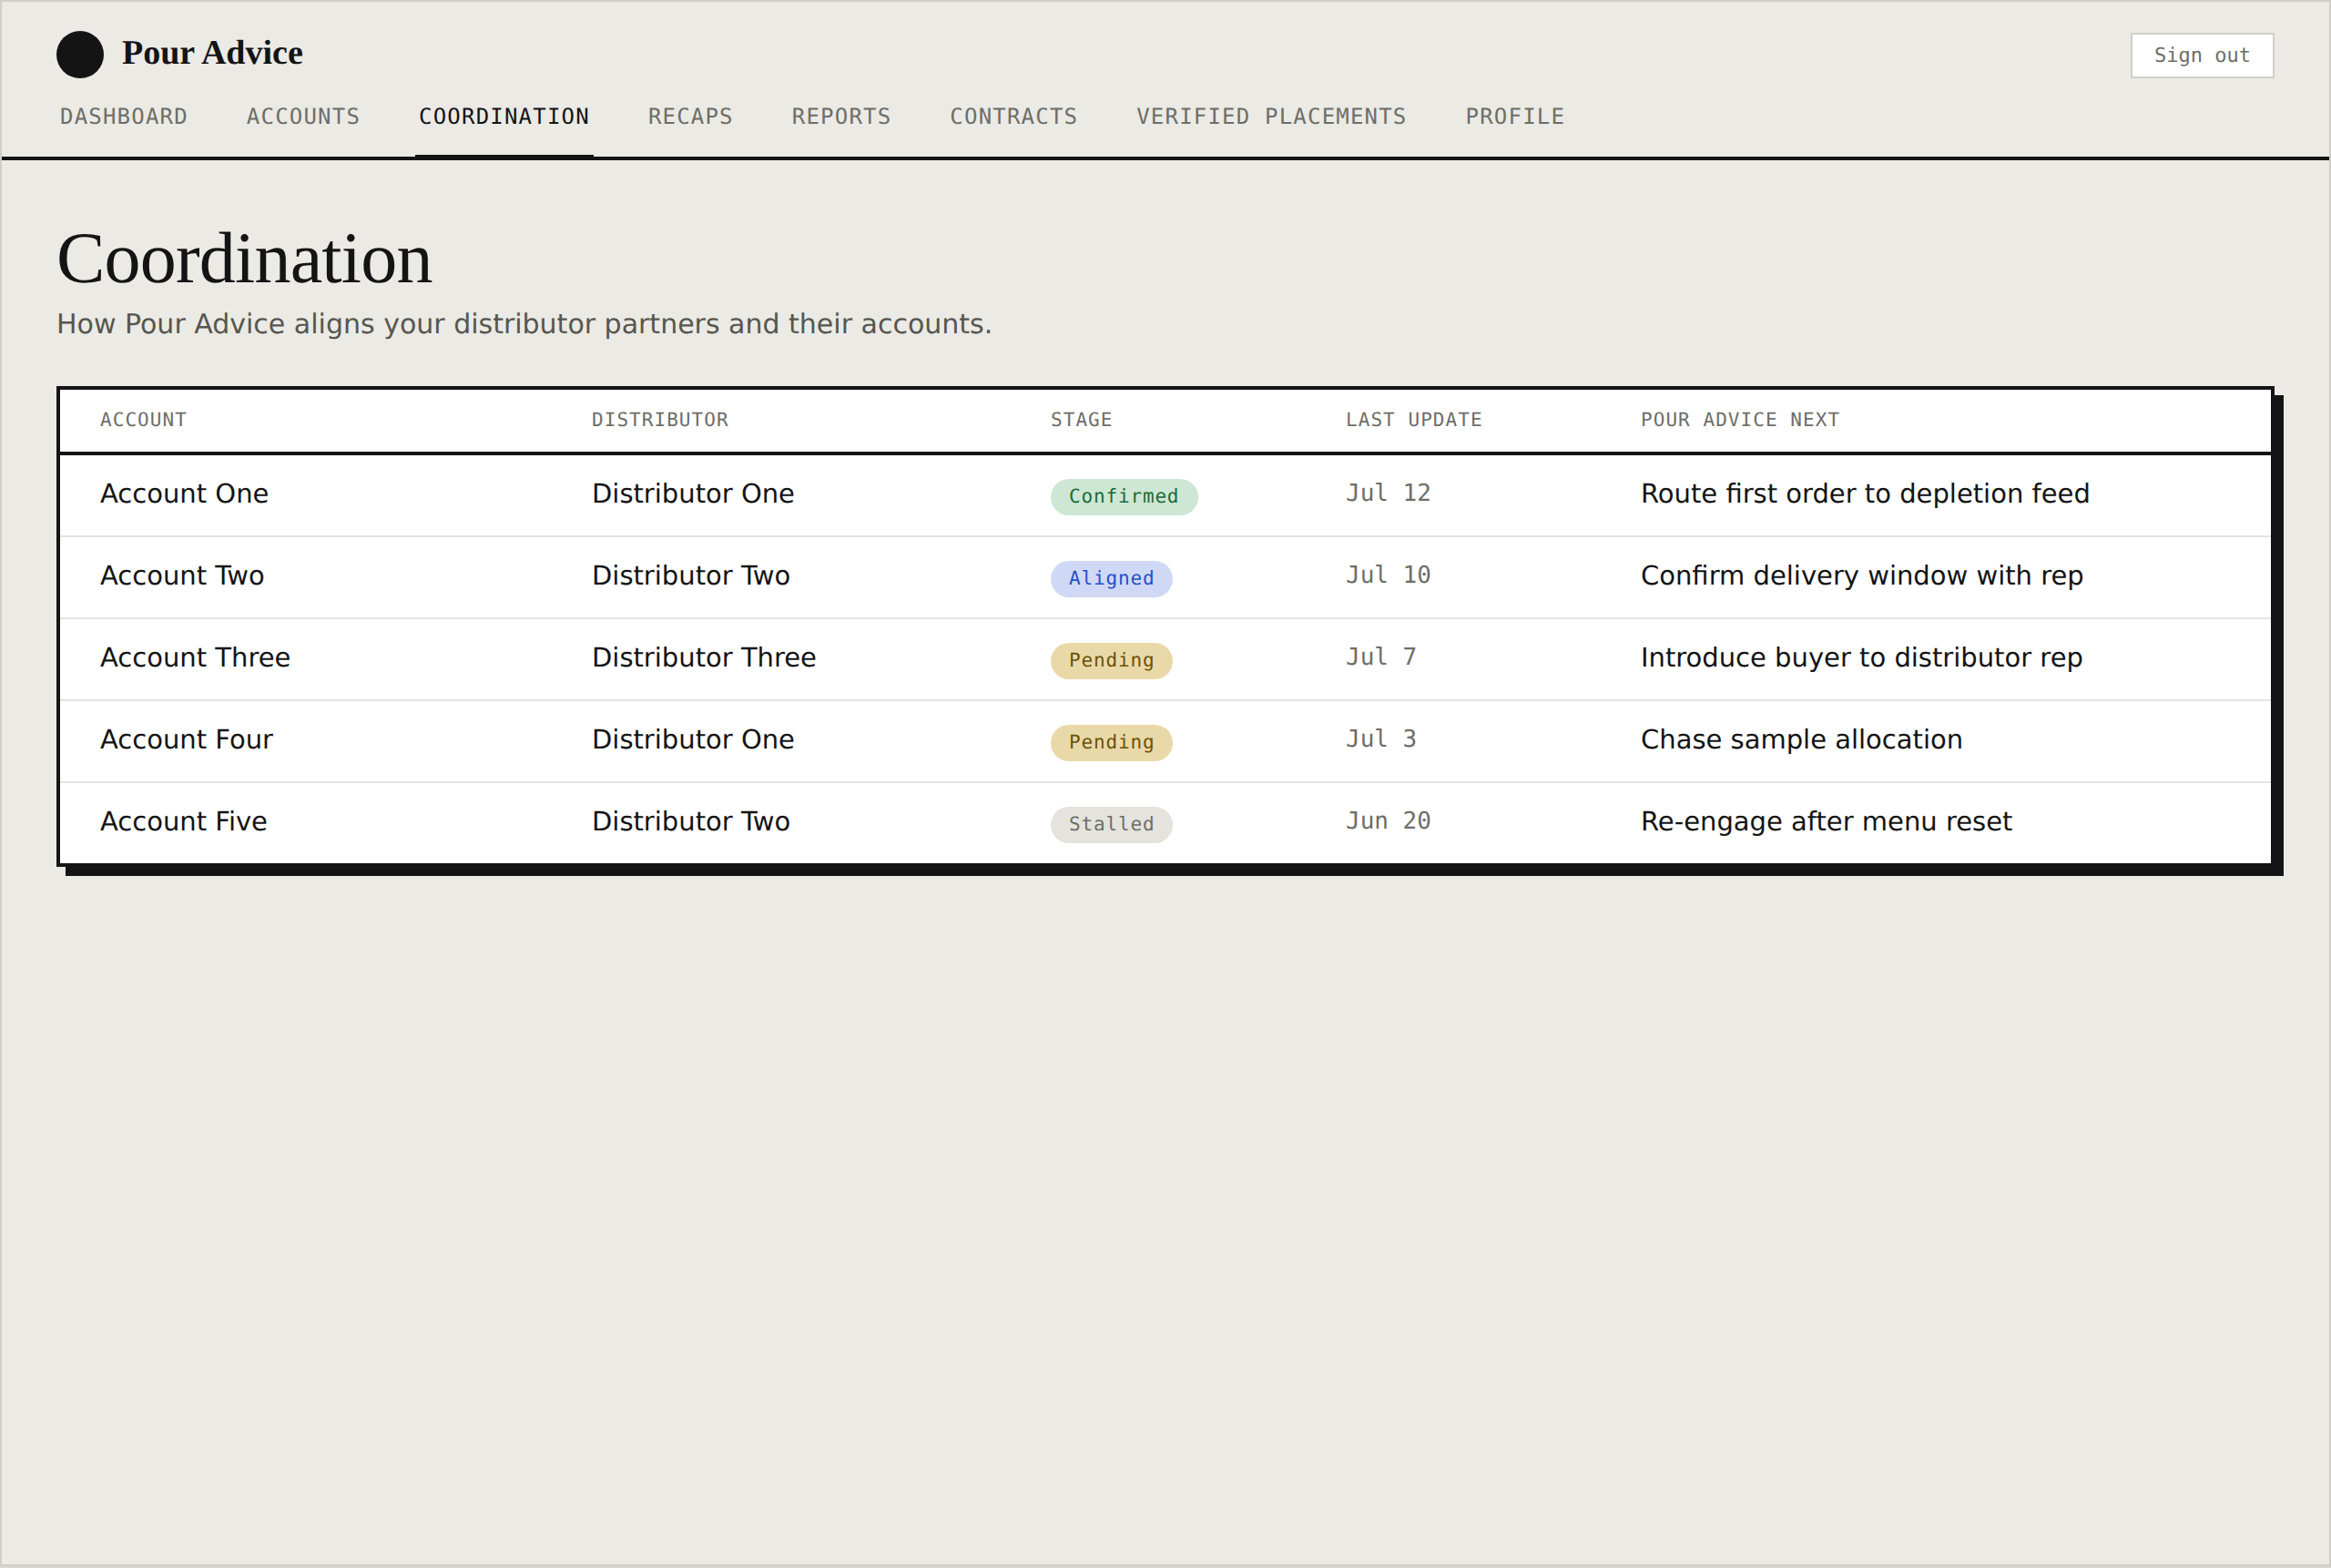Image resolution: width=2331 pixels, height=1568 pixels.
Task: Click the Pending badge for Account Three
Action: click(x=1111, y=661)
